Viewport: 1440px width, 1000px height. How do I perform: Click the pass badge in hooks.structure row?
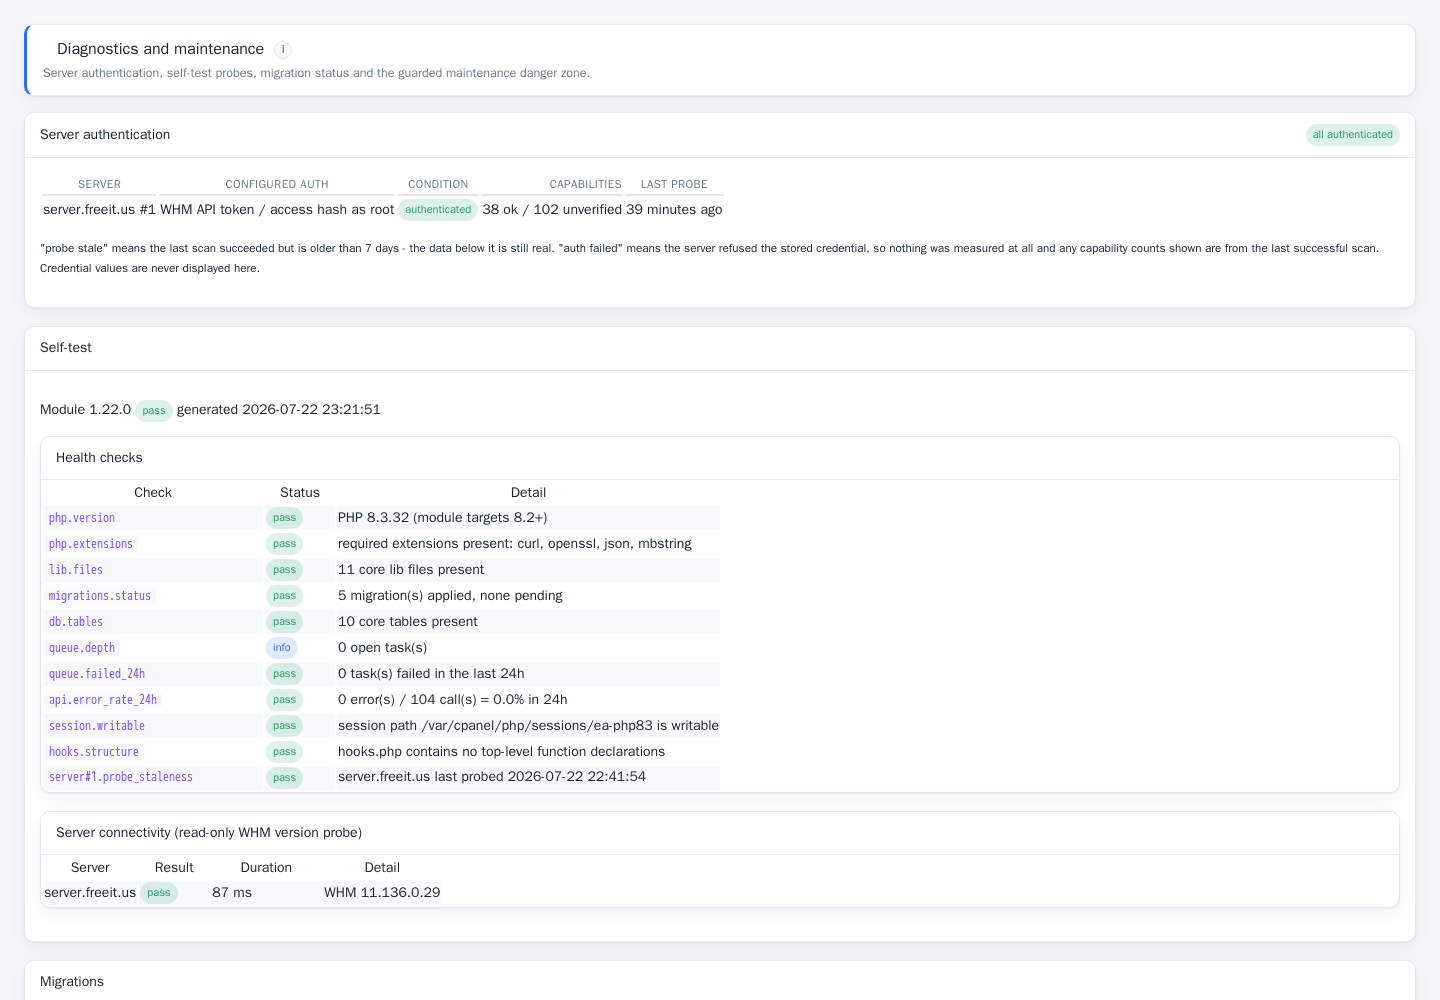click(x=284, y=752)
